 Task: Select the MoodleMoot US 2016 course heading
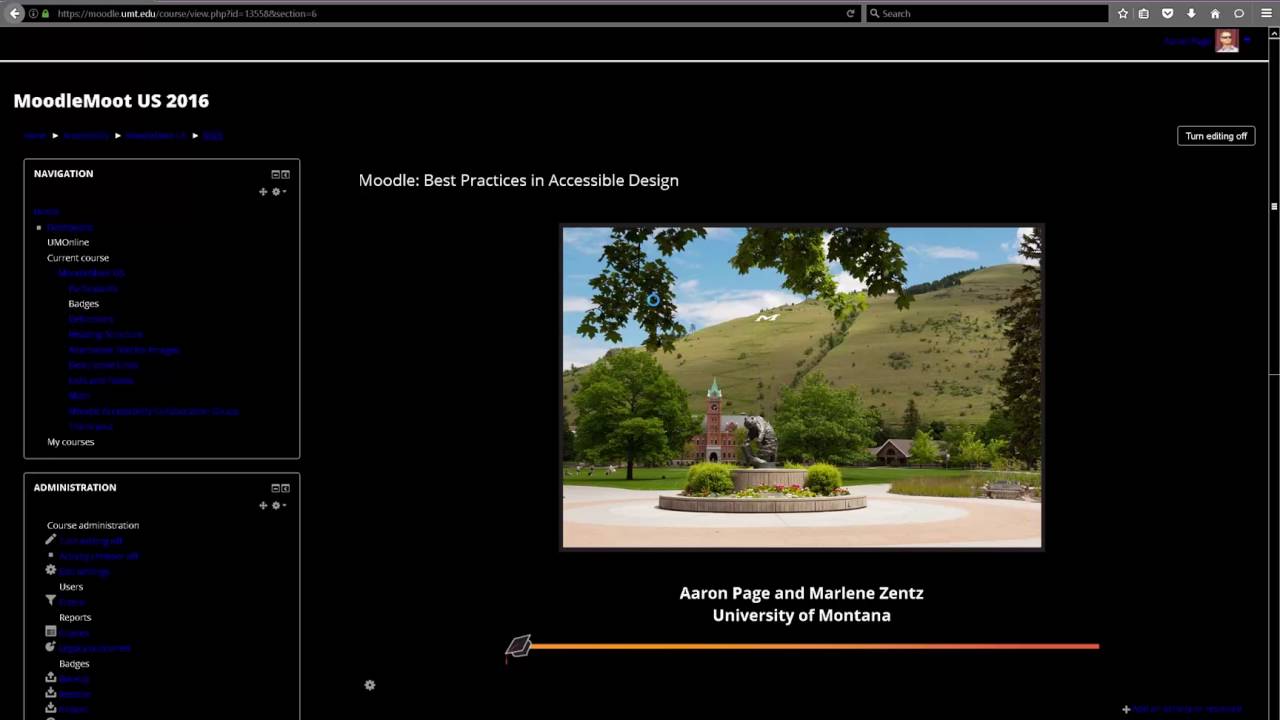point(111,101)
